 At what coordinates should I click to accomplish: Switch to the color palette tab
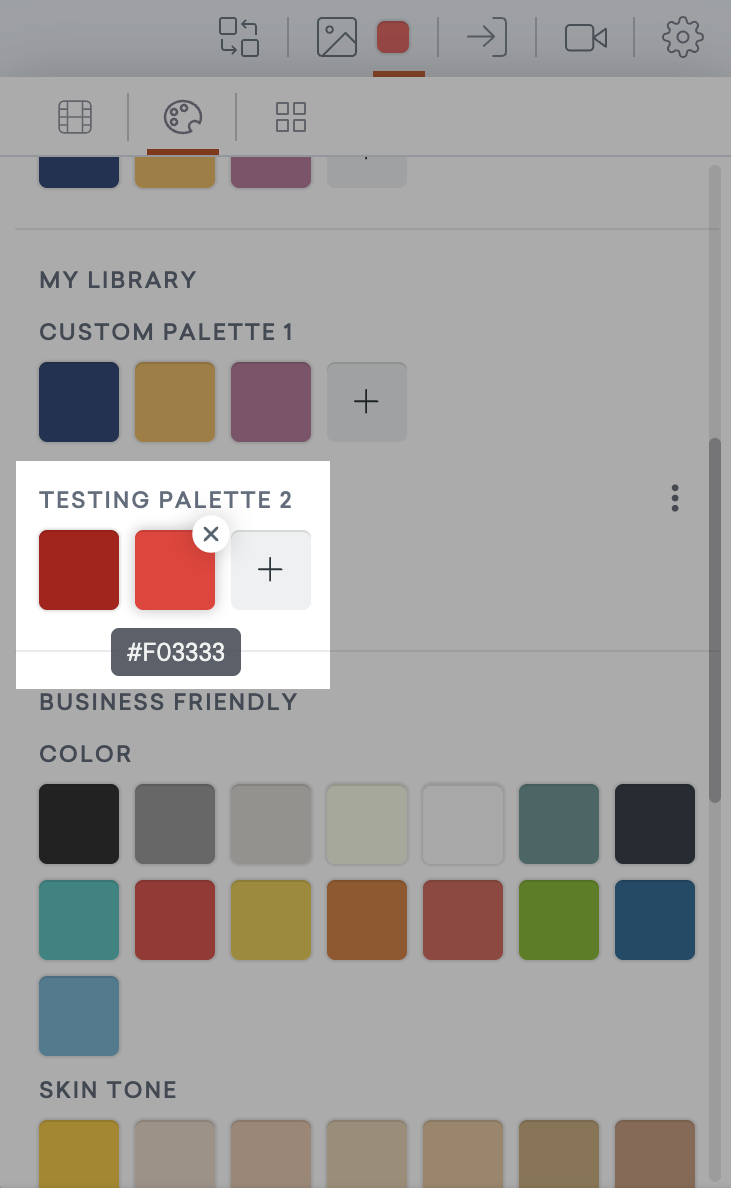coord(183,117)
